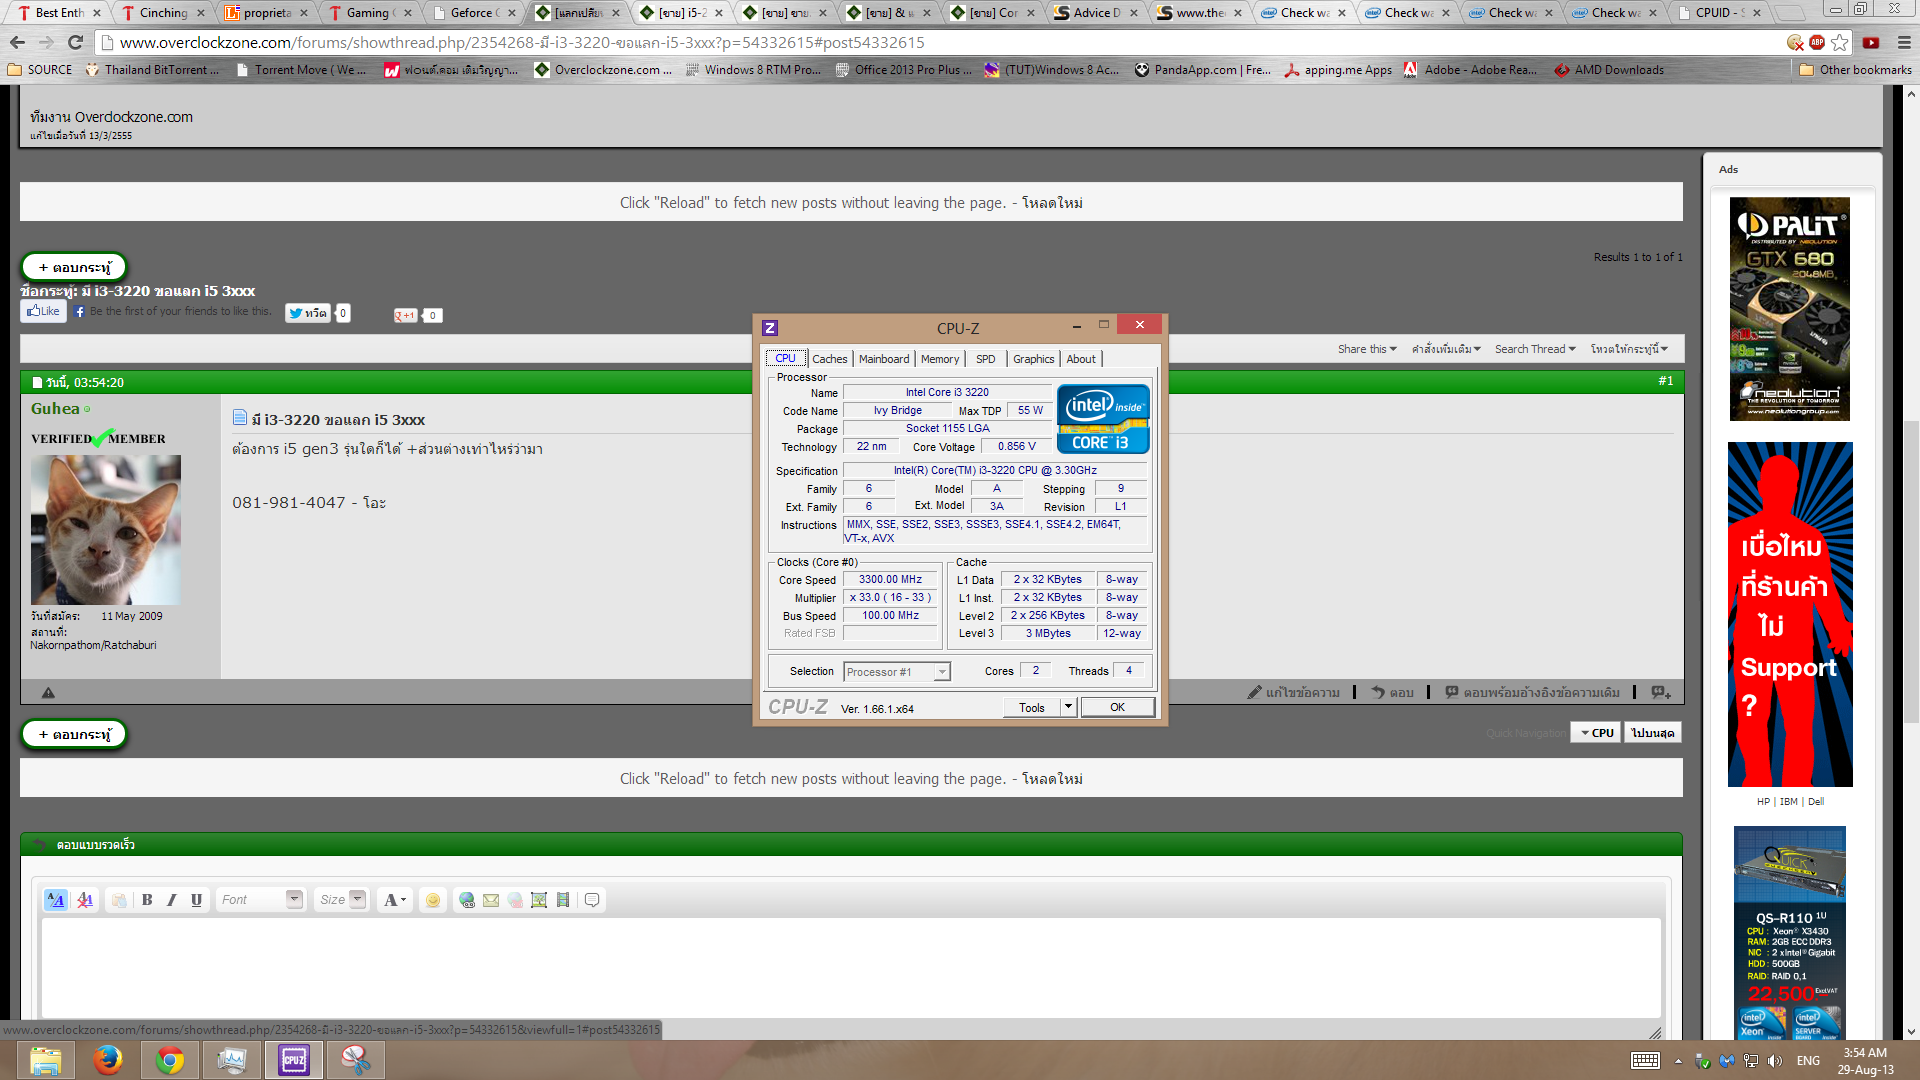Click Guhea's cat avatar thumbnail
This screenshot has width=1920, height=1080.
point(106,530)
